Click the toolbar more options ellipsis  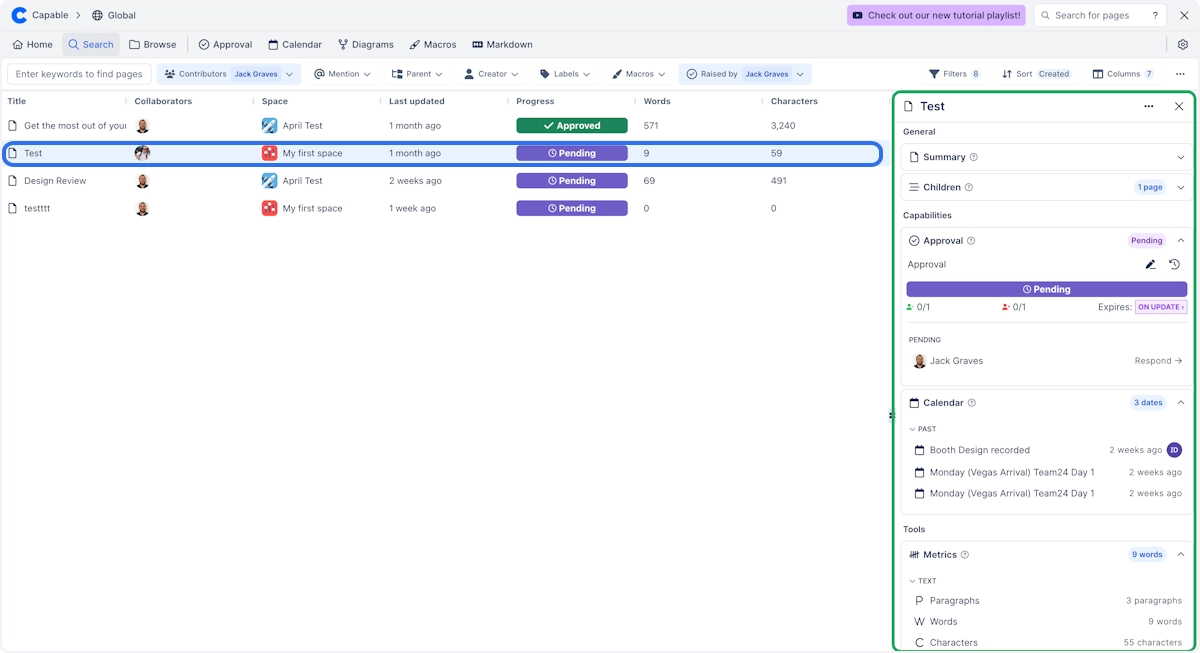click(1180, 74)
